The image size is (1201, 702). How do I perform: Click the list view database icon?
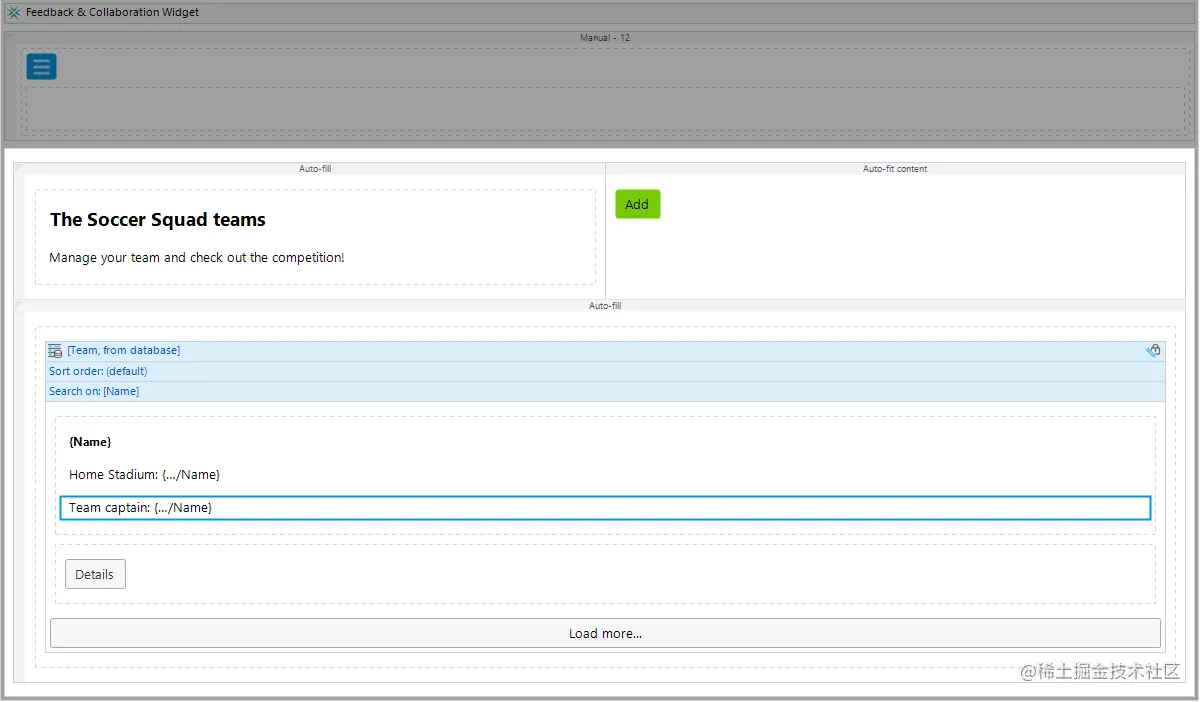tap(55, 351)
